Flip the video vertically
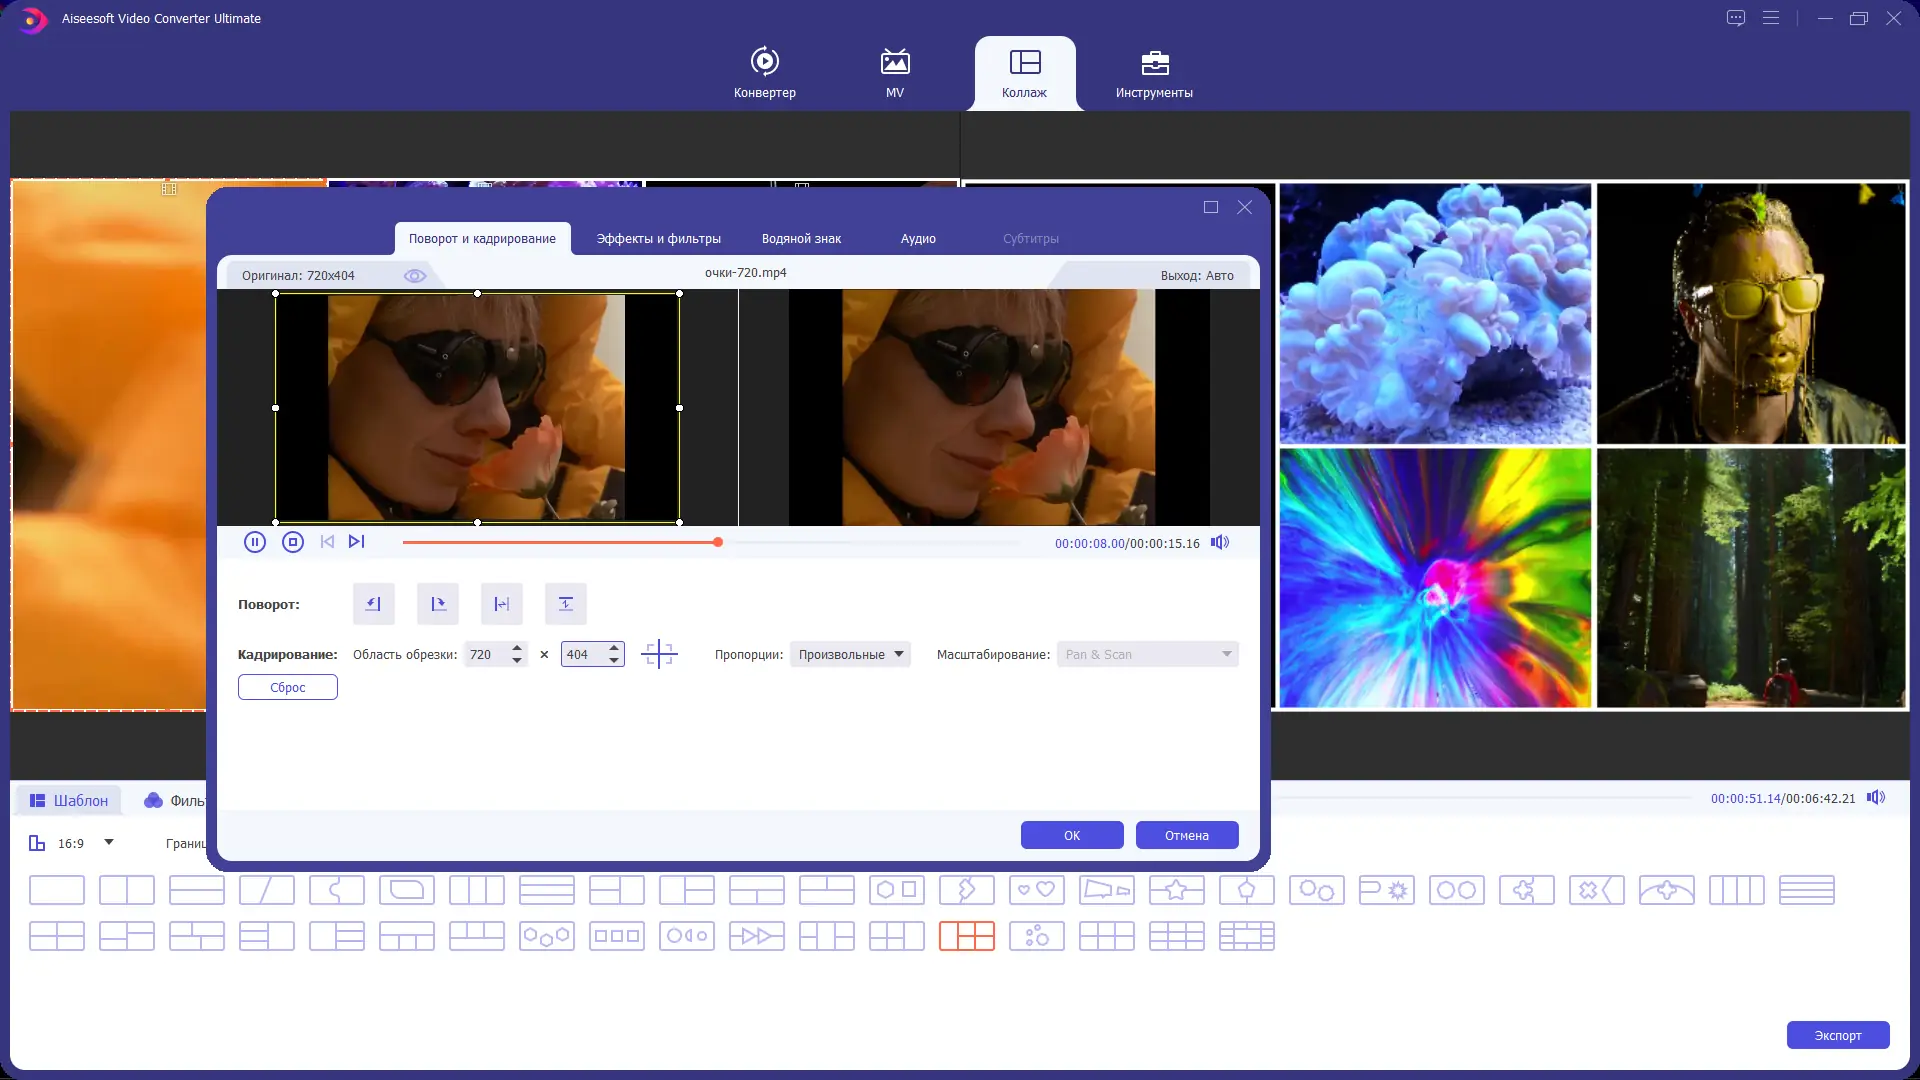The height and width of the screenshot is (1080, 1920). [x=566, y=604]
